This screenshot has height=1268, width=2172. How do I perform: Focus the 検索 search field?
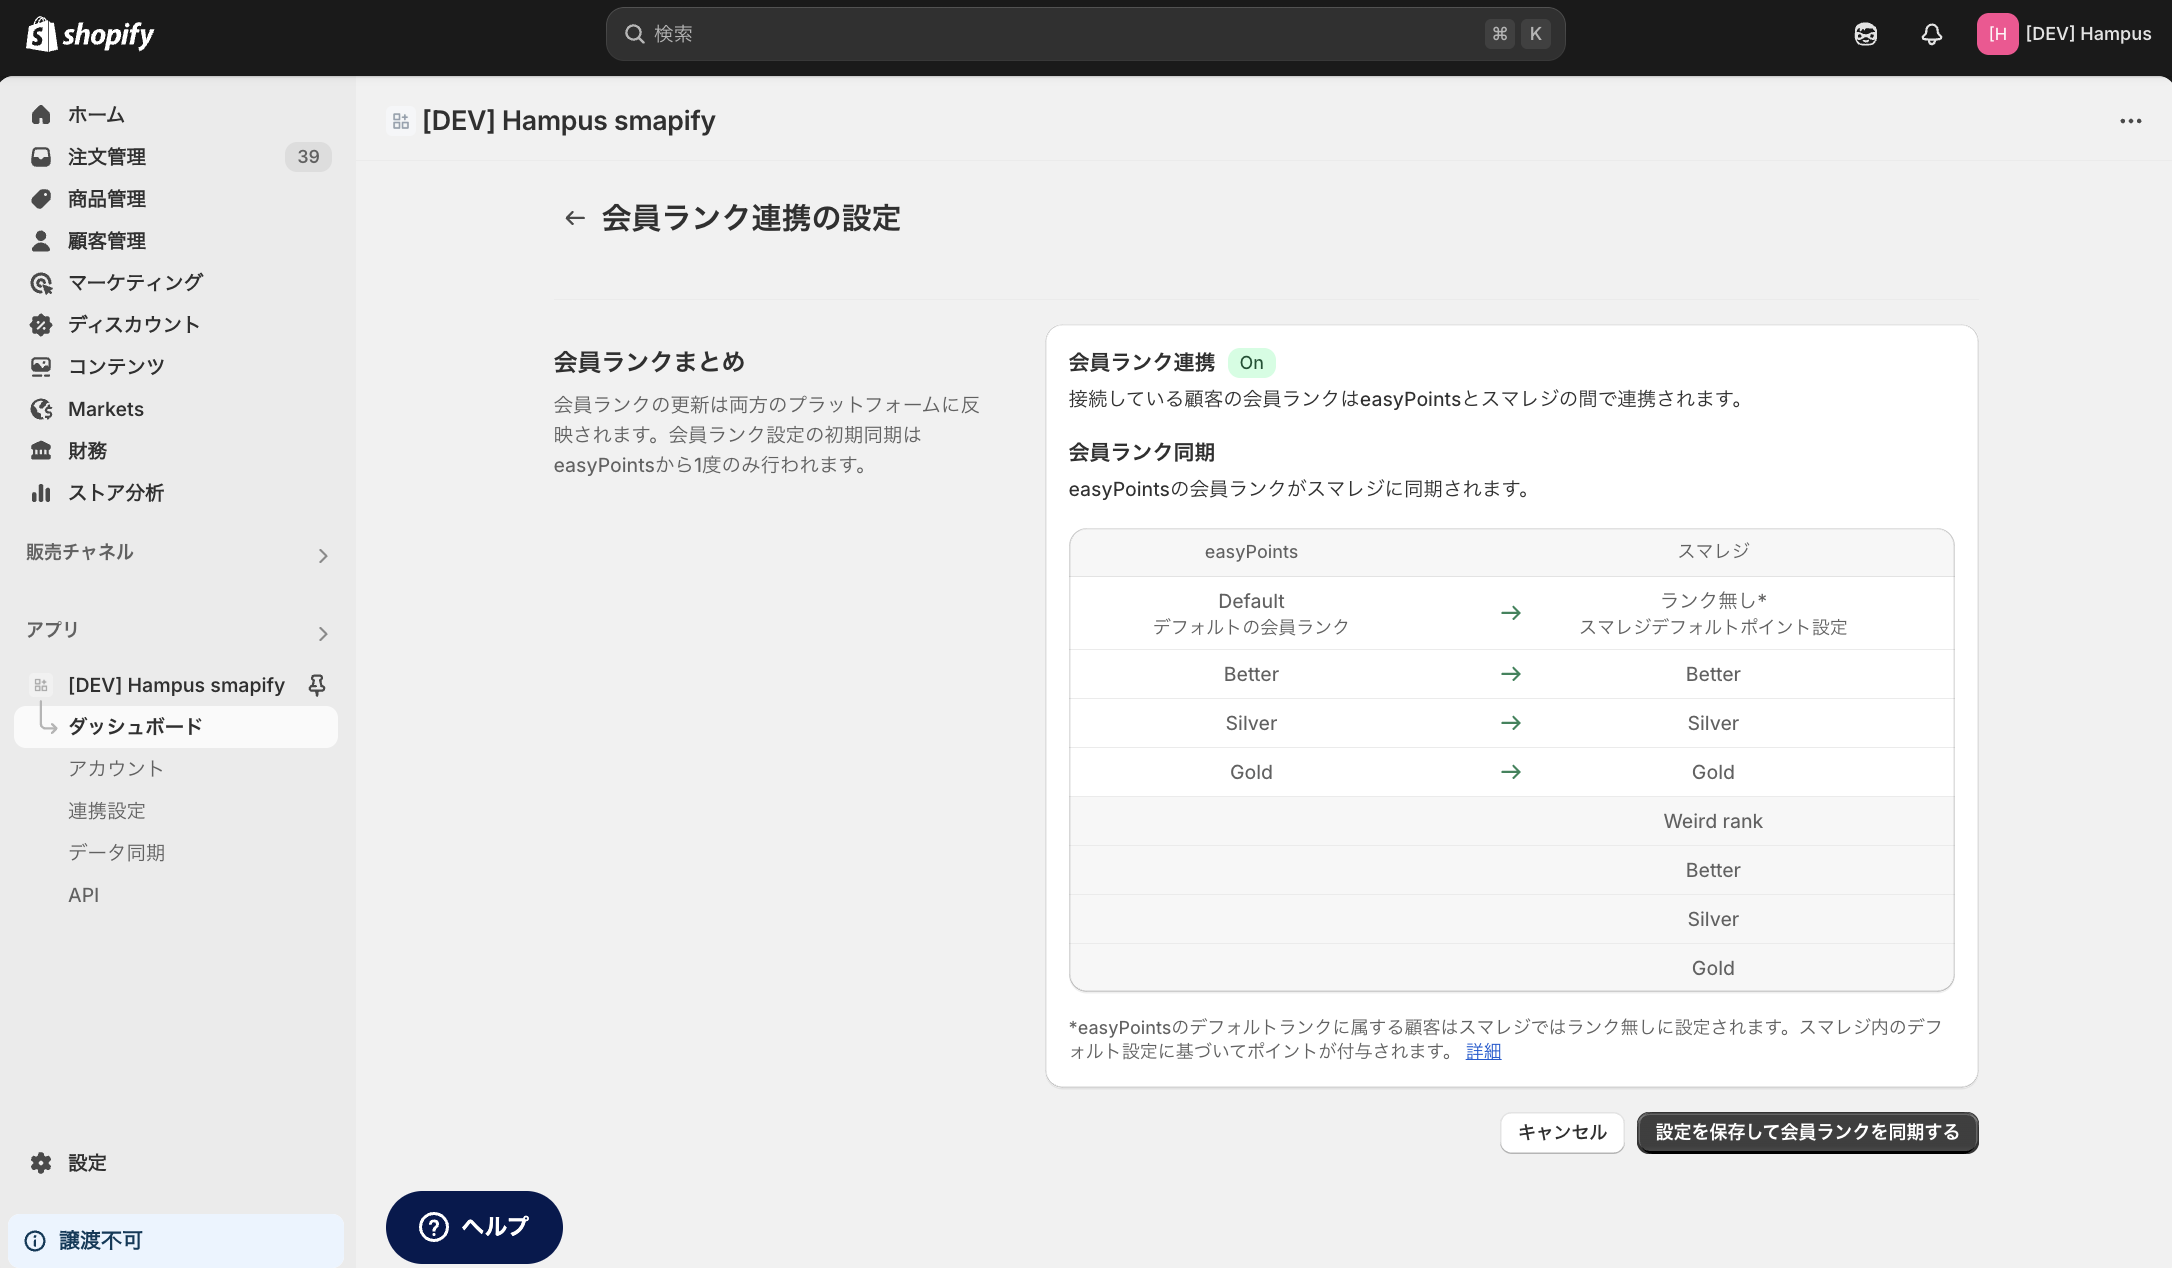coord(1085,34)
